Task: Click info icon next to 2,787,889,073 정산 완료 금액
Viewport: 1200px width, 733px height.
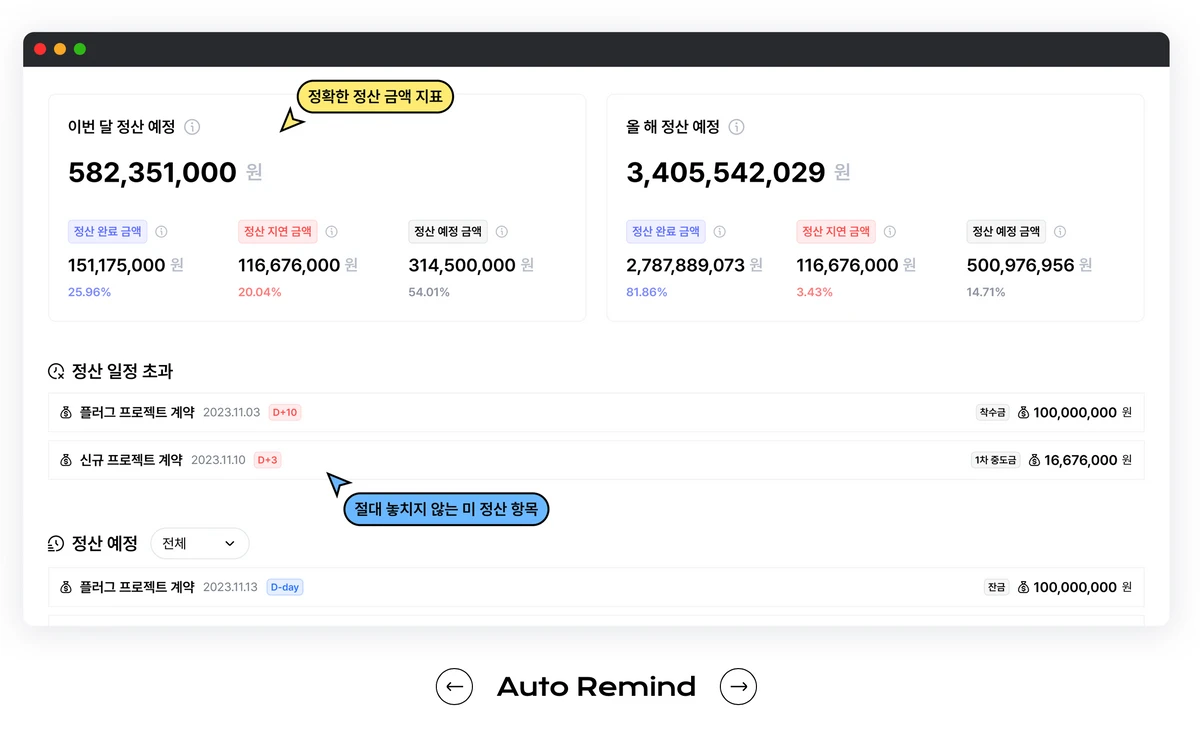Action: (719, 231)
